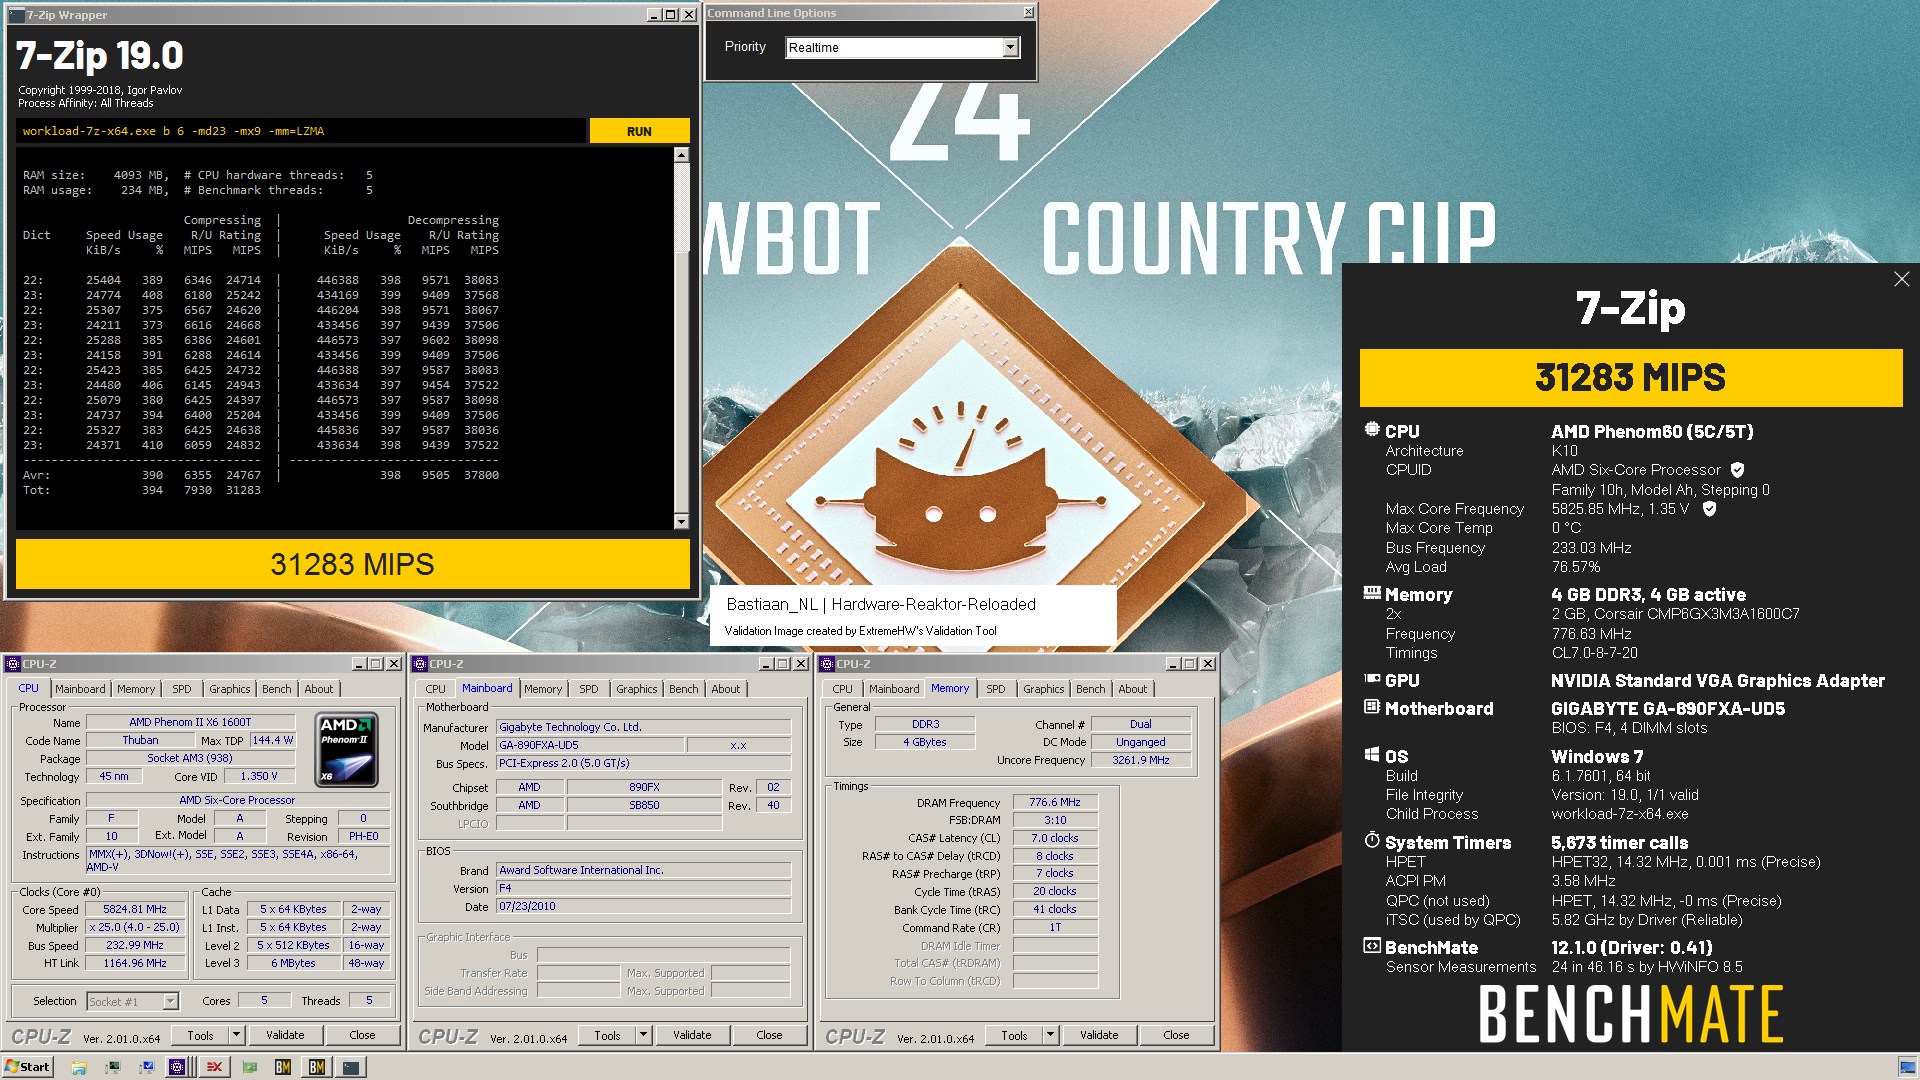The image size is (1920, 1080).
Task: Open About tab in CPU-Z Memory window
Action: coord(1133,689)
